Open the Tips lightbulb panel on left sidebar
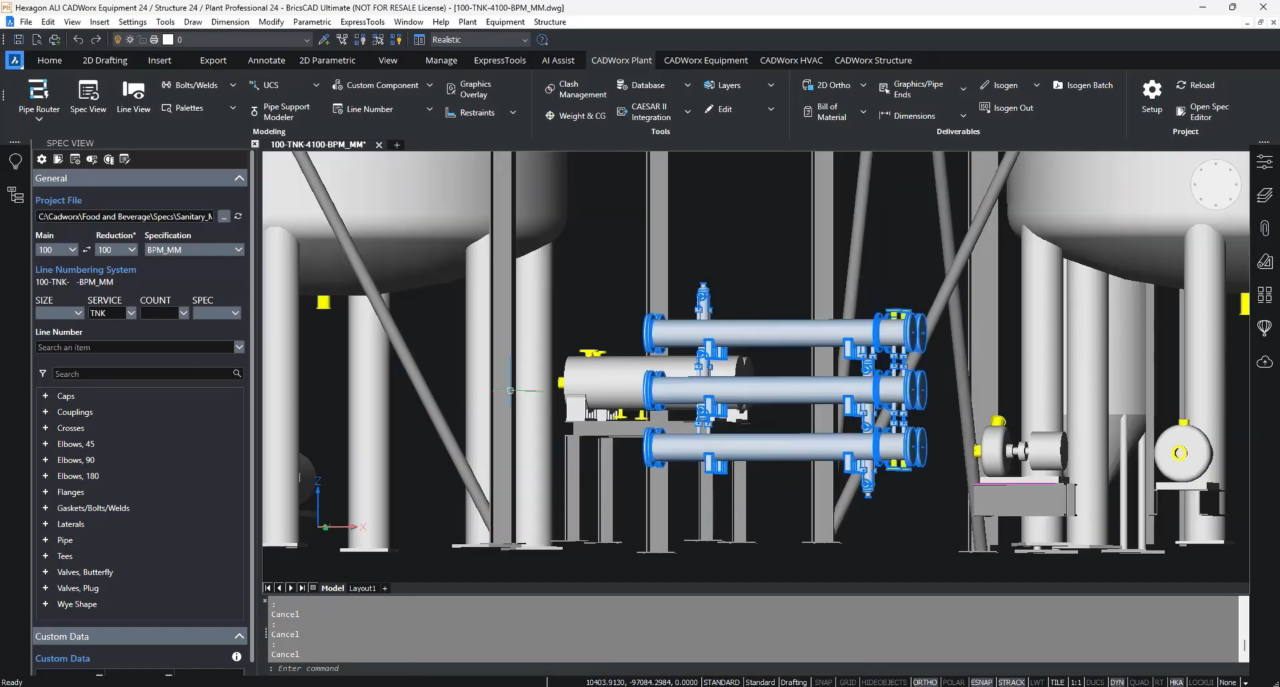This screenshot has width=1280, height=687. (15, 162)
